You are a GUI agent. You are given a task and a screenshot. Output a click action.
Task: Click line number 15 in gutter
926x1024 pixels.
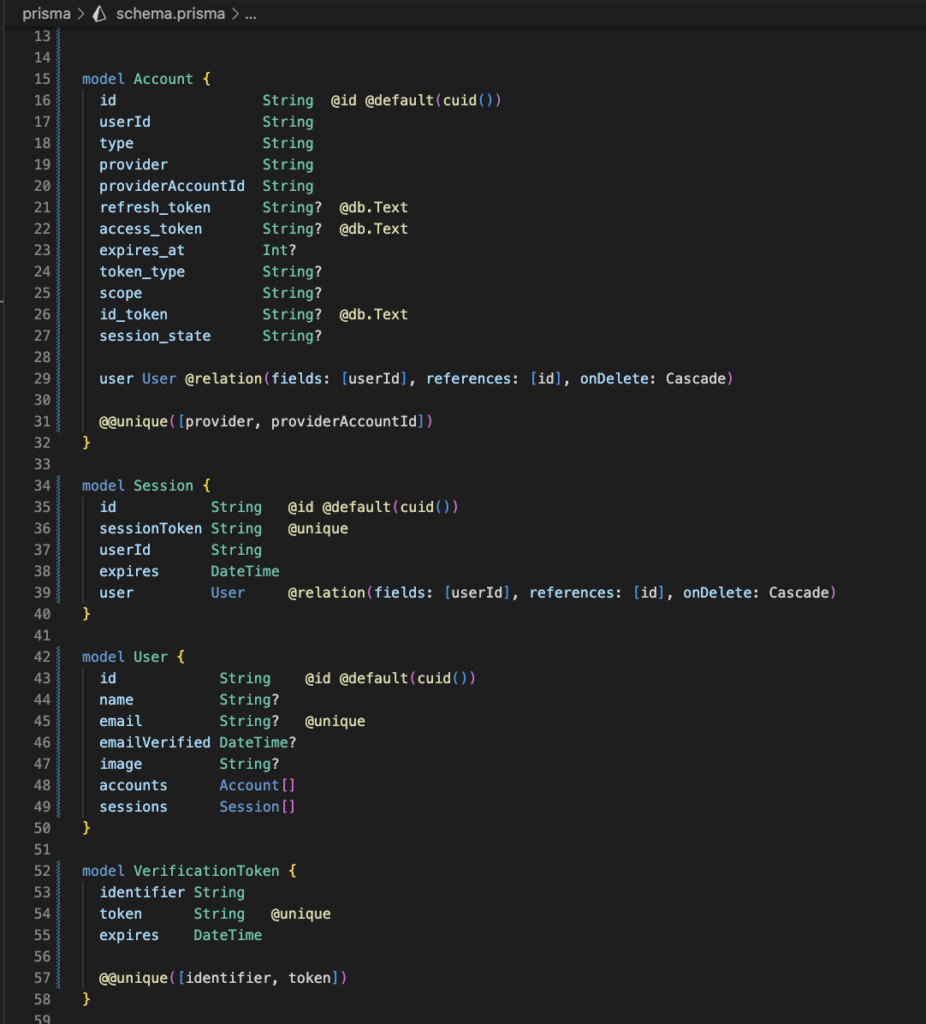pos(42,79)
